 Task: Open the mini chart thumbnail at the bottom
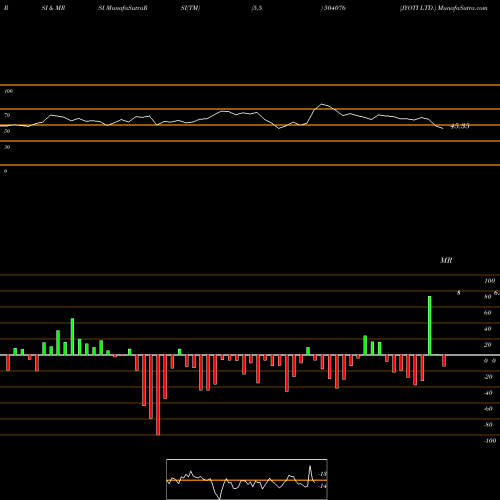tap(247, 479)
